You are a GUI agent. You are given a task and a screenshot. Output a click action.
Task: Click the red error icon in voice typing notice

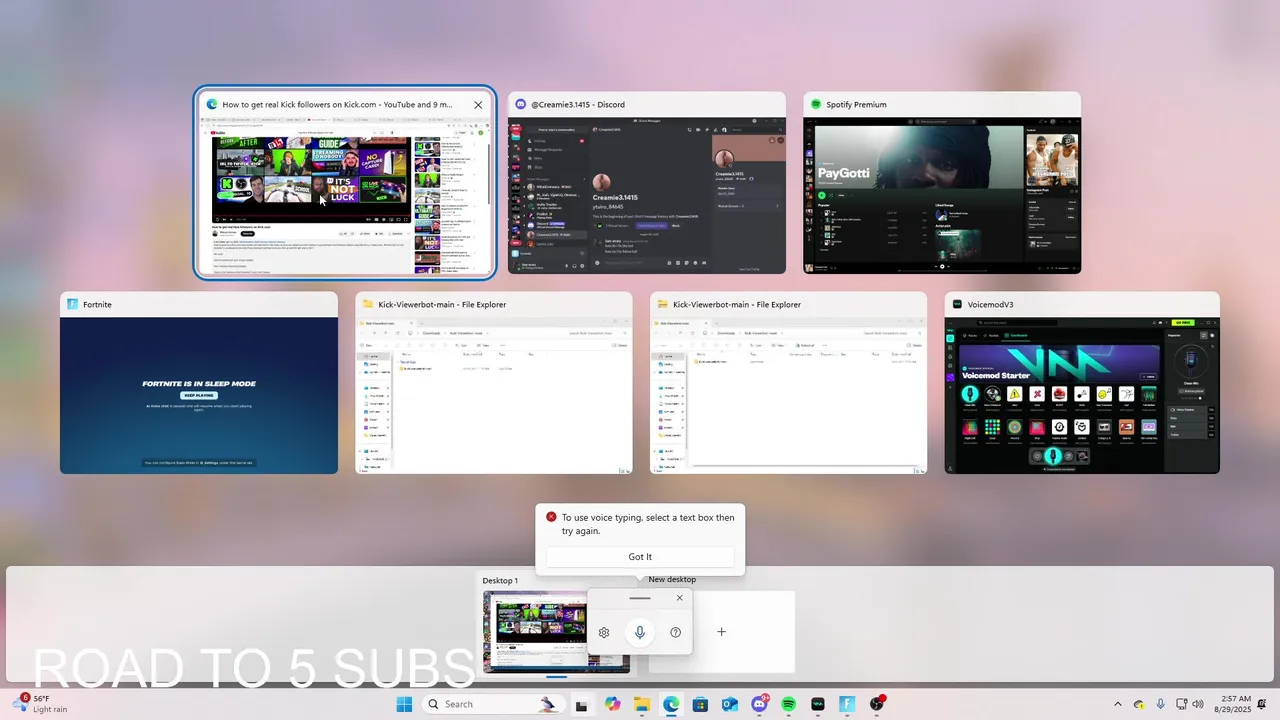tap(551, 517)
